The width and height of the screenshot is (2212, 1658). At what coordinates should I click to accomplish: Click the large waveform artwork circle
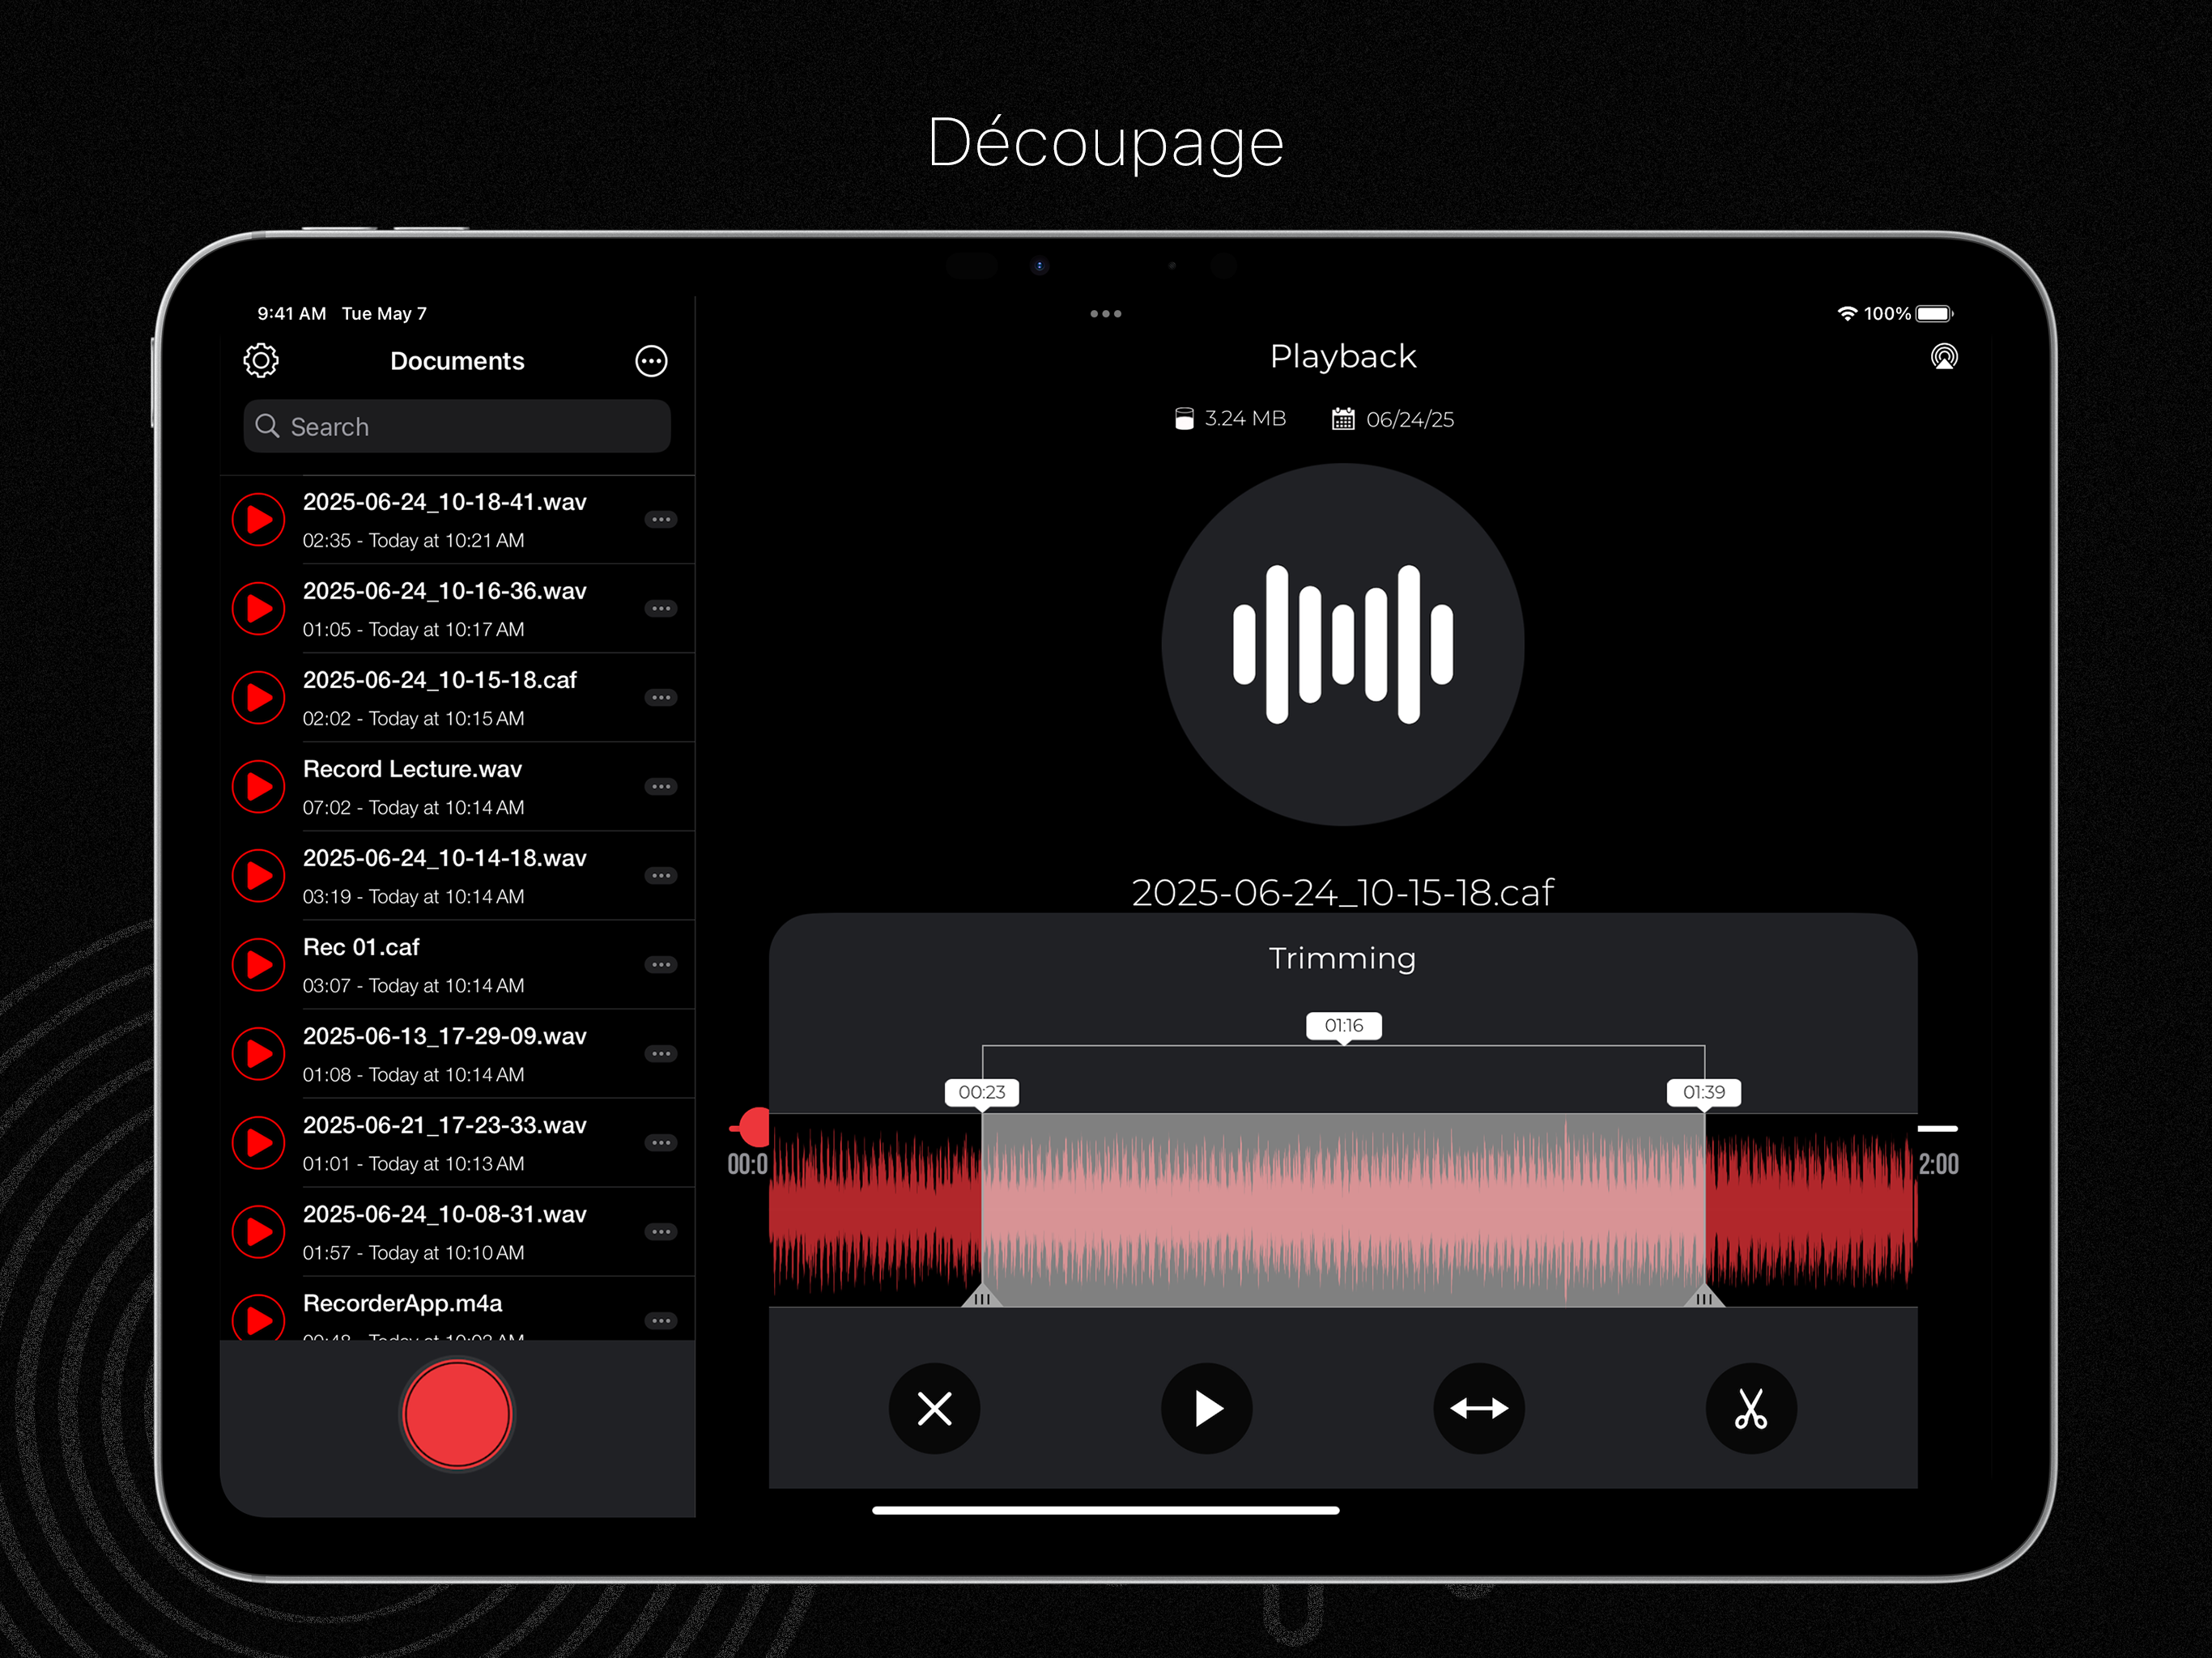pyautogui.click(x=1343, y=644)
